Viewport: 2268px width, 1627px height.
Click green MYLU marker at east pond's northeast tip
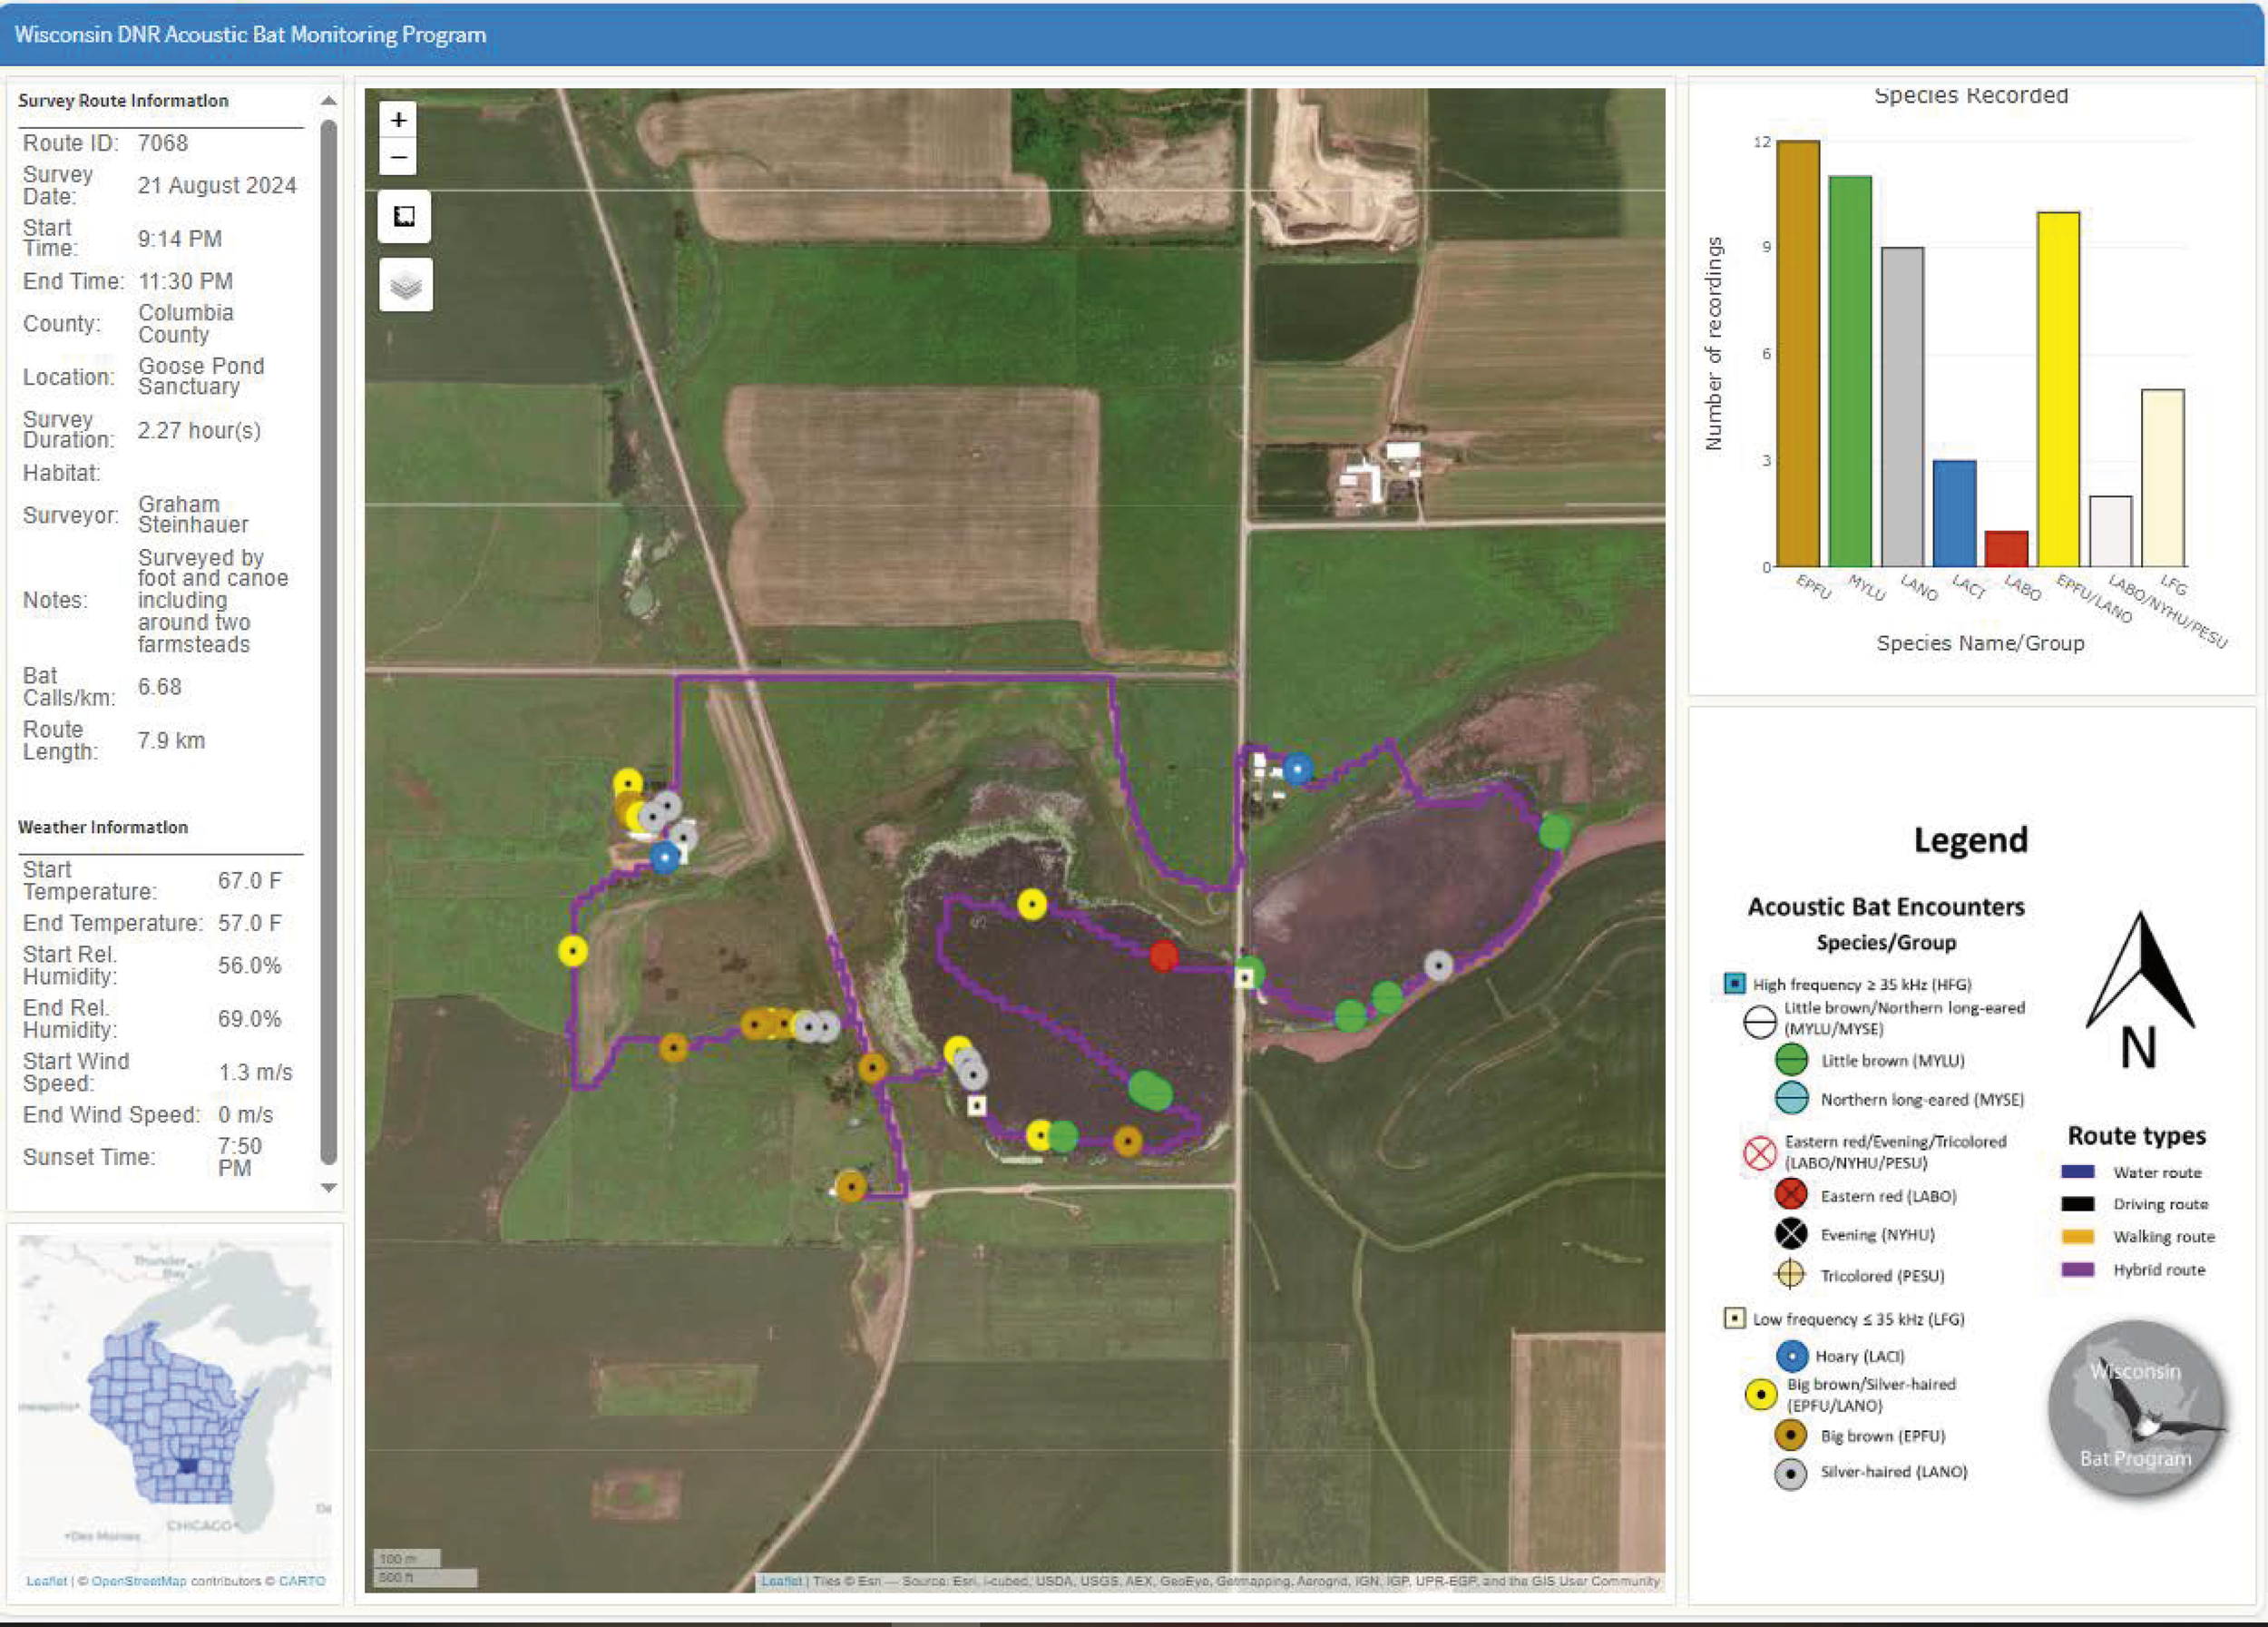pos(1554,831)
